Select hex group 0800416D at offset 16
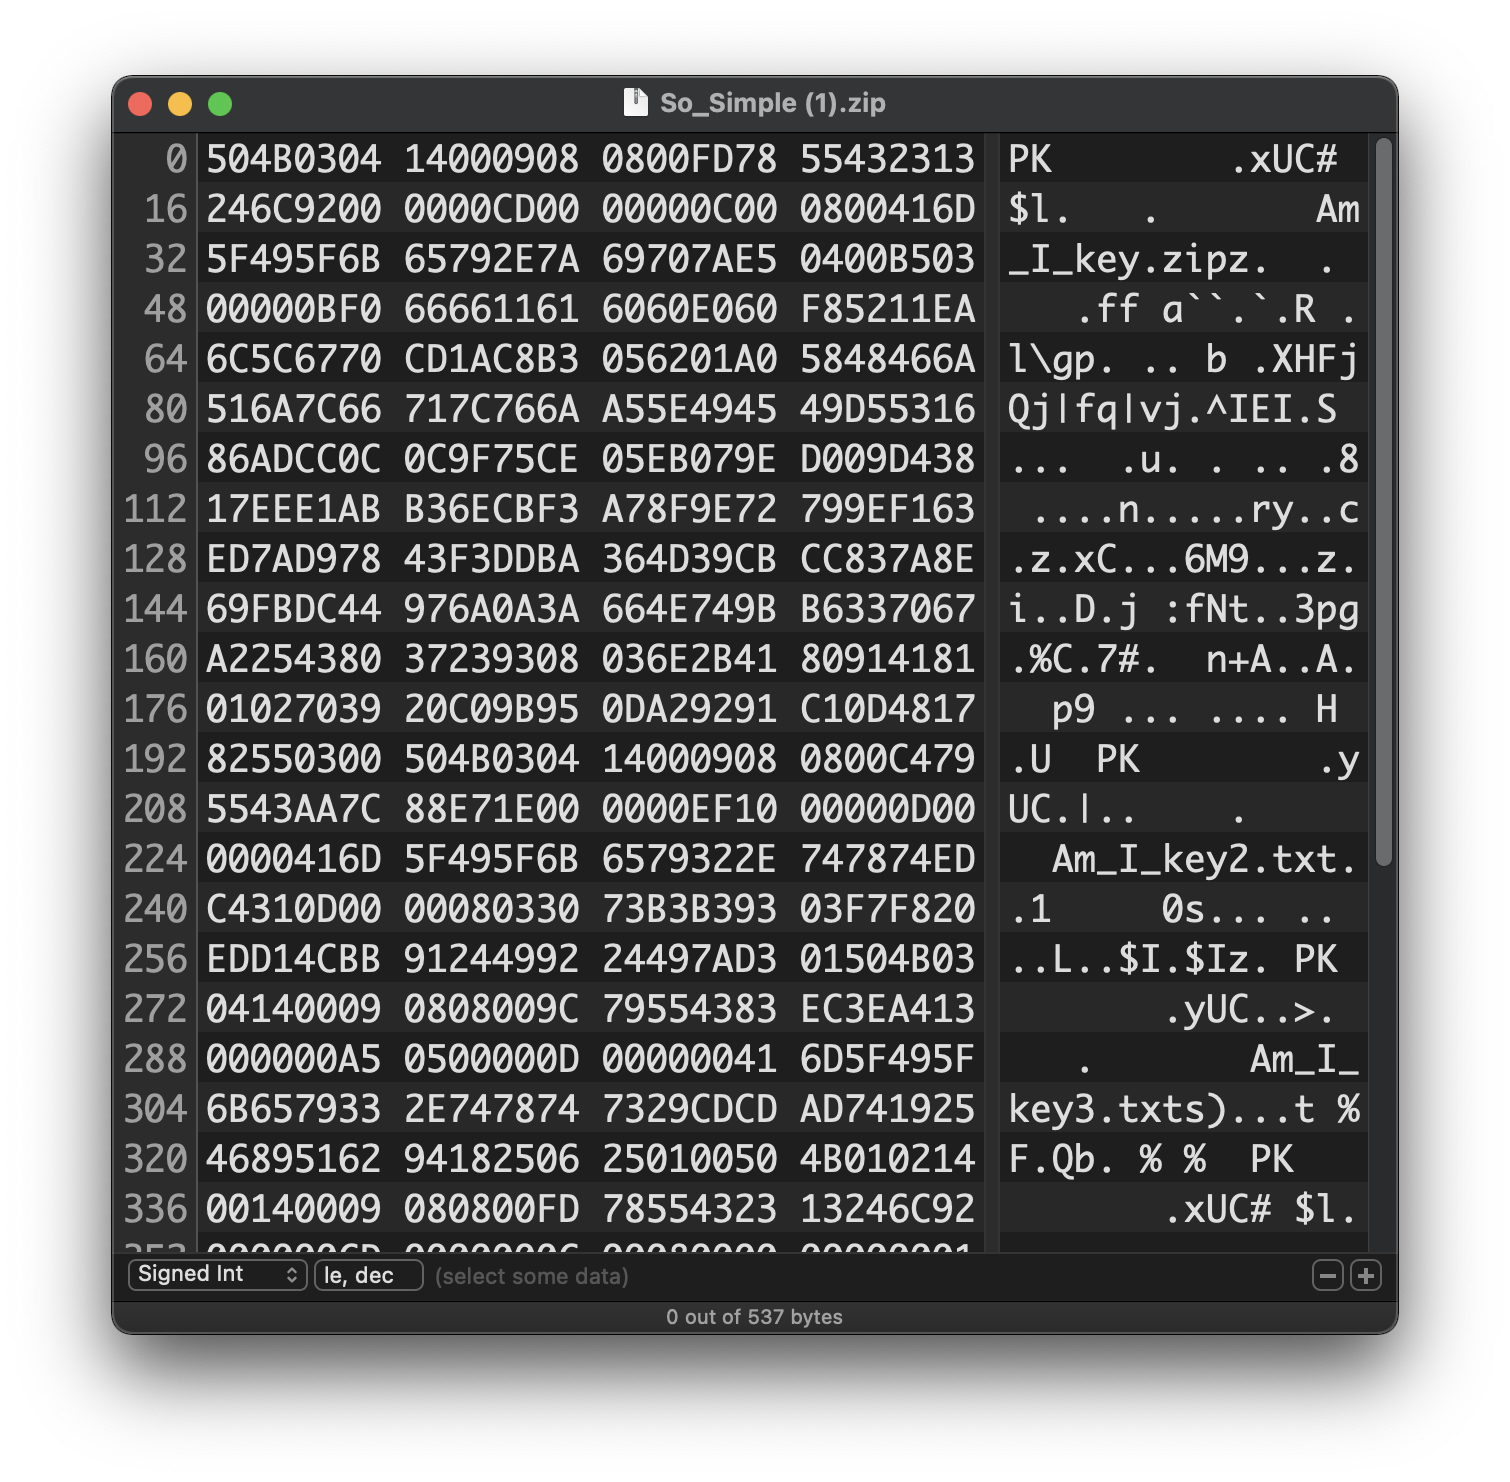 (x=887, y=209)
